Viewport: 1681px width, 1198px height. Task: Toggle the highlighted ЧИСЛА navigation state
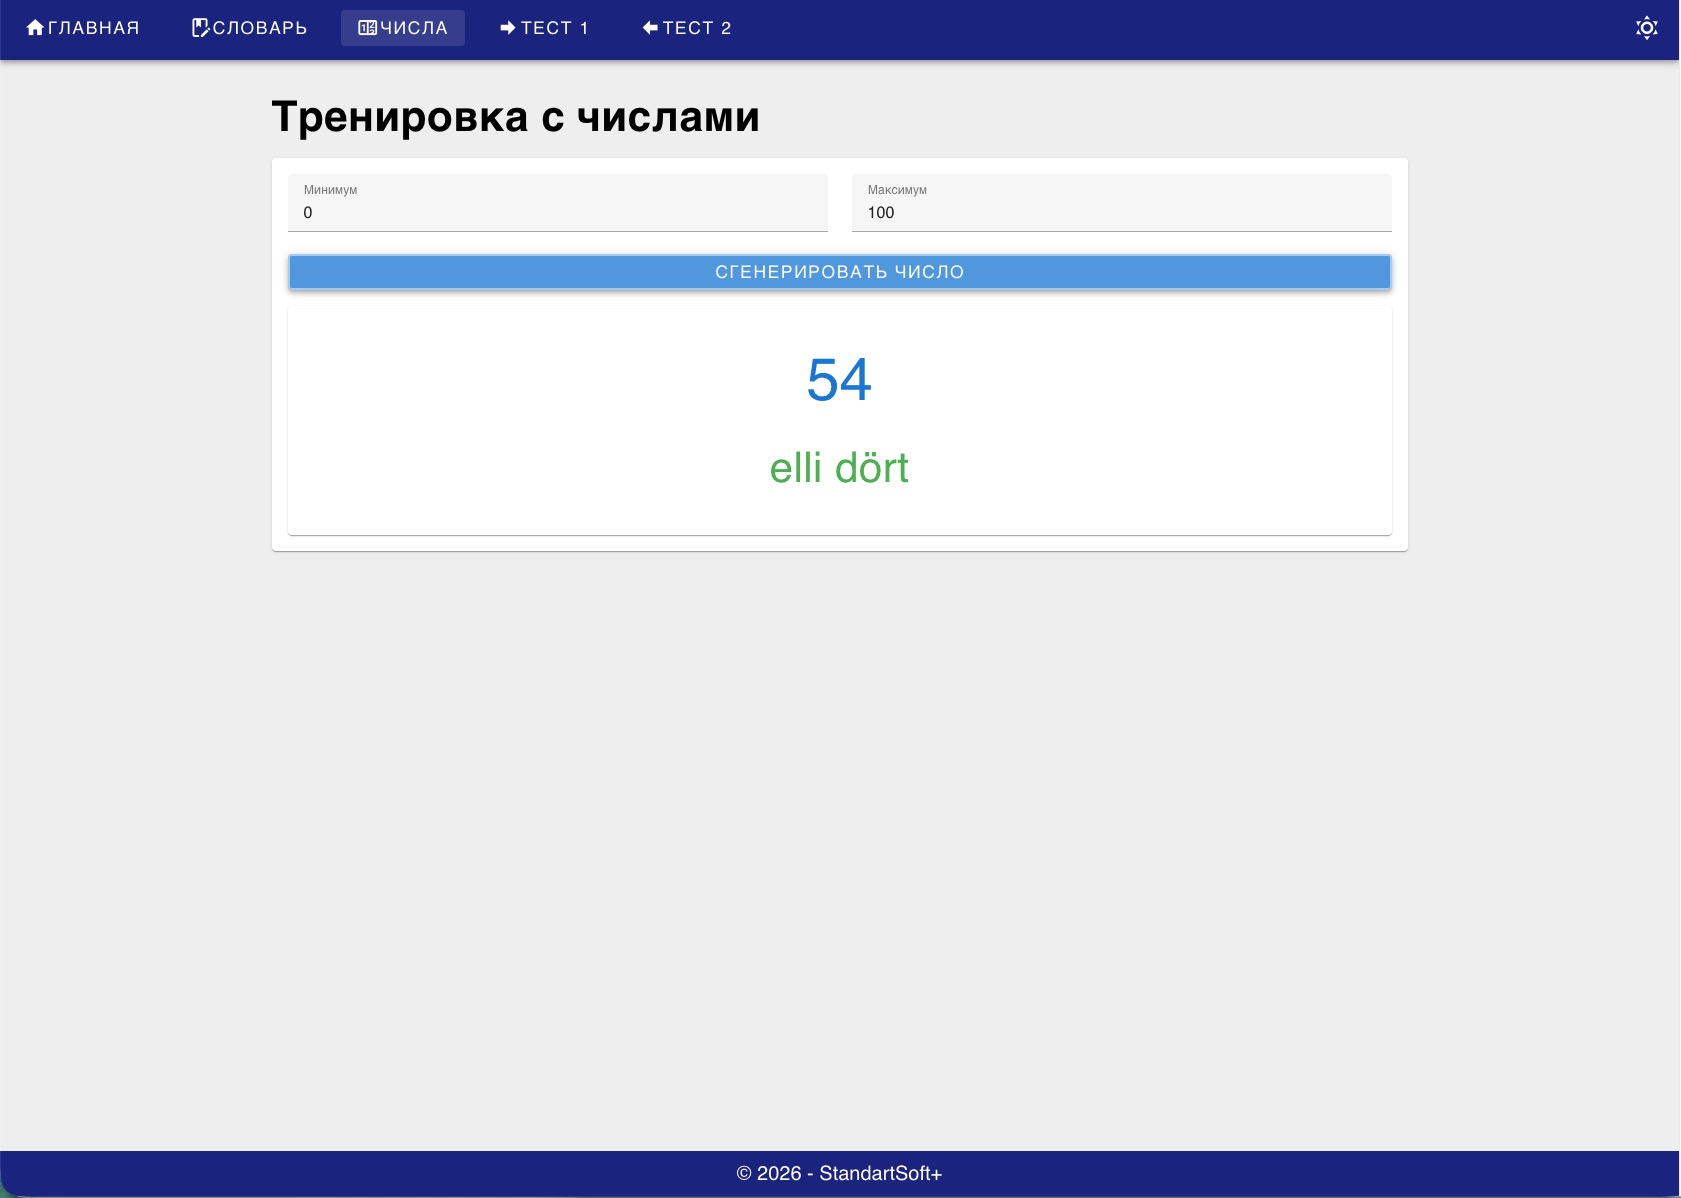click(x=403, y=27)
